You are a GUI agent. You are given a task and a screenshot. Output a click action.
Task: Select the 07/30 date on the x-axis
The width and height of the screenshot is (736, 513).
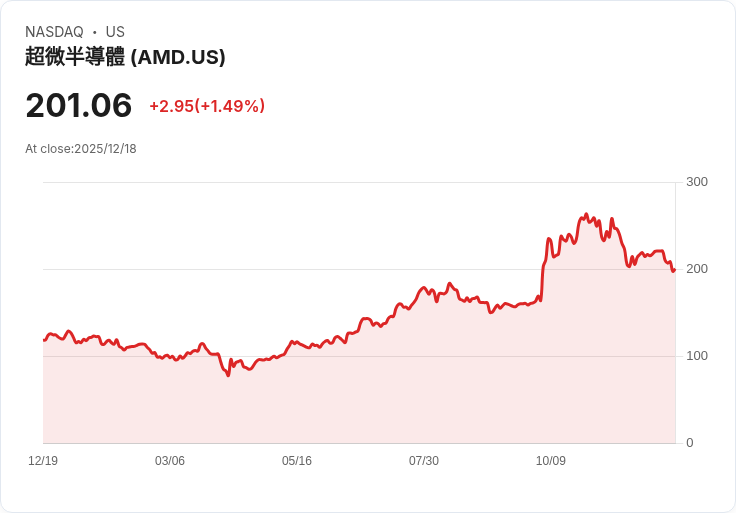tap(424, 461)
